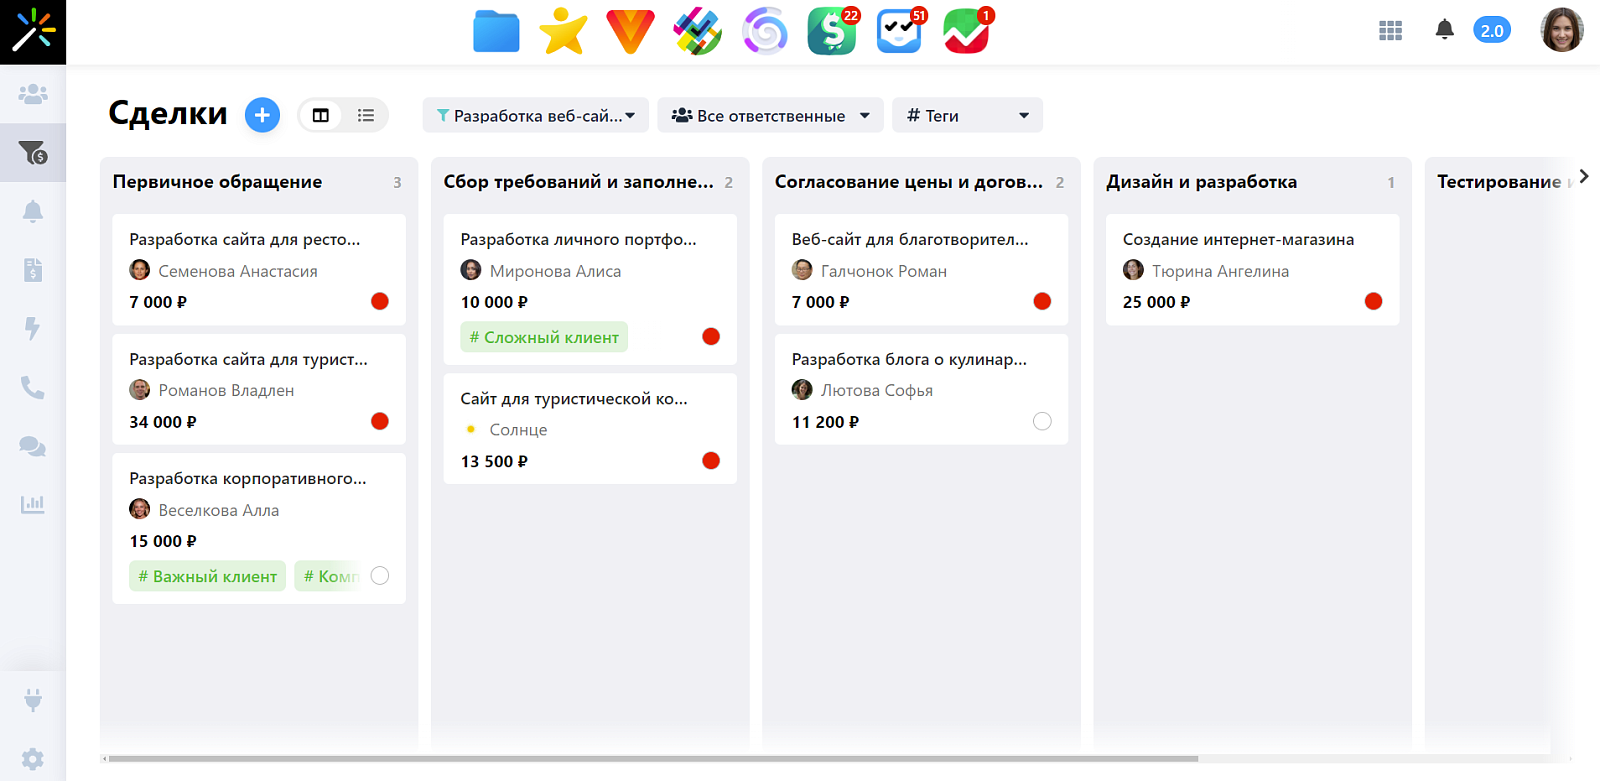Open the automation lightning icon in sidebar
The width and height of the screenshot is (1600, 781).
33,328
